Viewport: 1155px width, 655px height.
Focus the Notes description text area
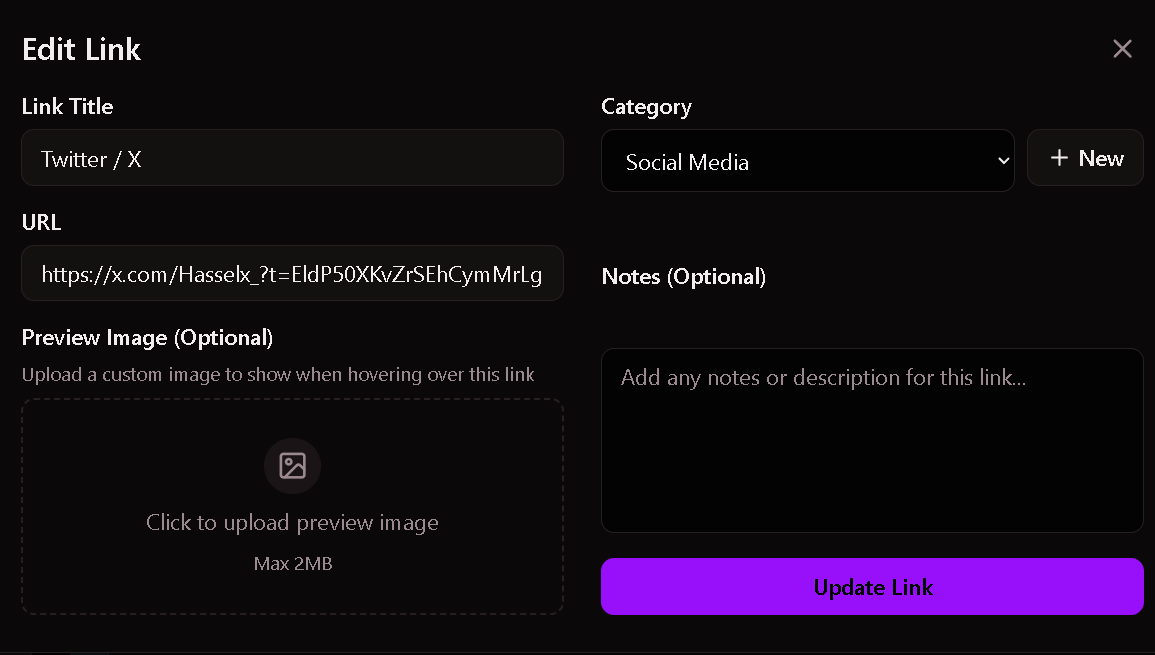[872, 440]
